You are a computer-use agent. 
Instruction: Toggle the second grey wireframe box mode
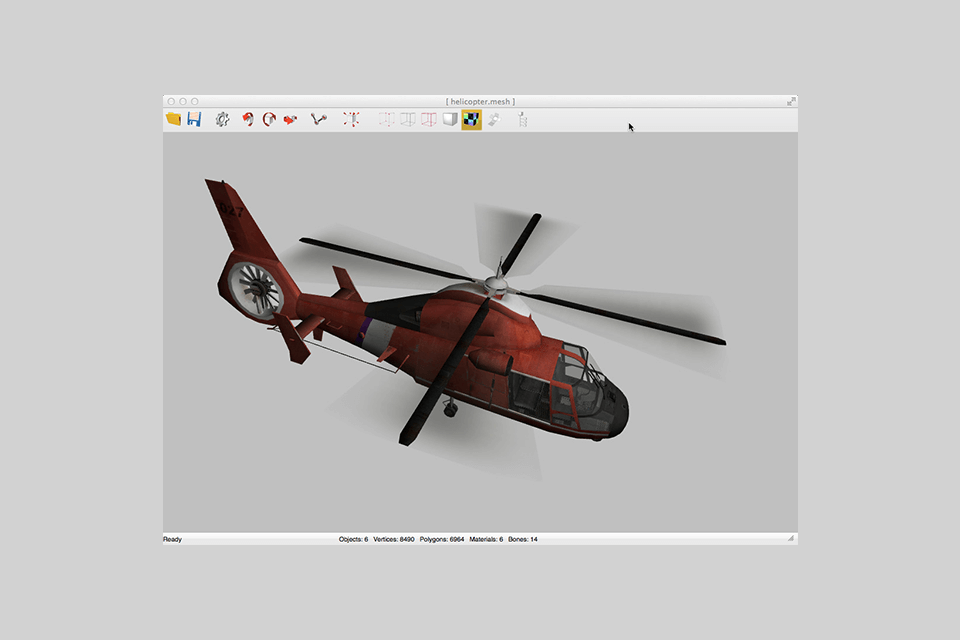[407, 120]
